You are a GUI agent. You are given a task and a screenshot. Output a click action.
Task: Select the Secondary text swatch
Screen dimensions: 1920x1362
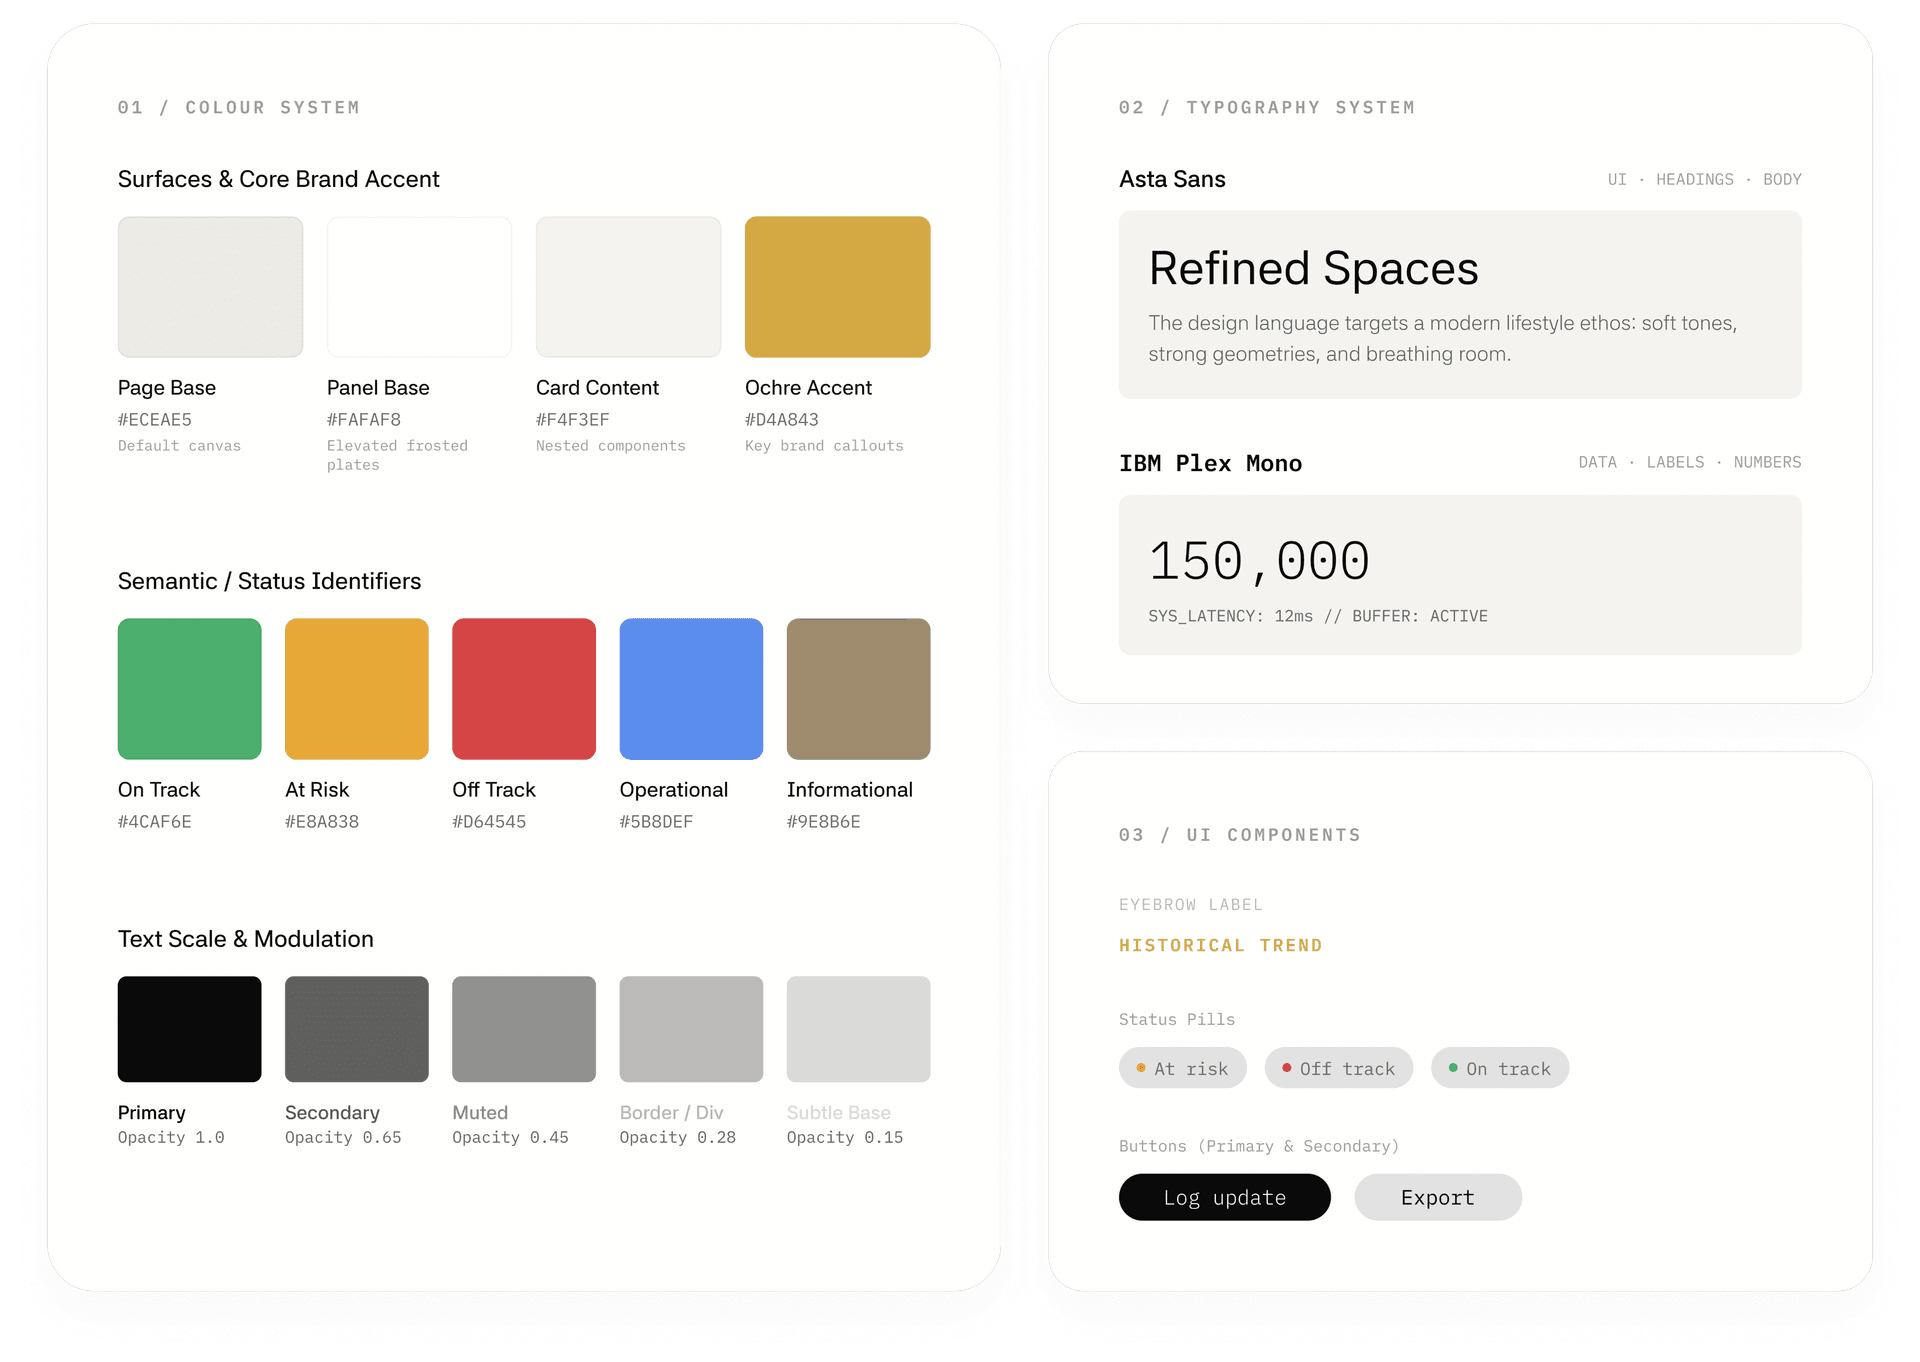(357, 1029)
